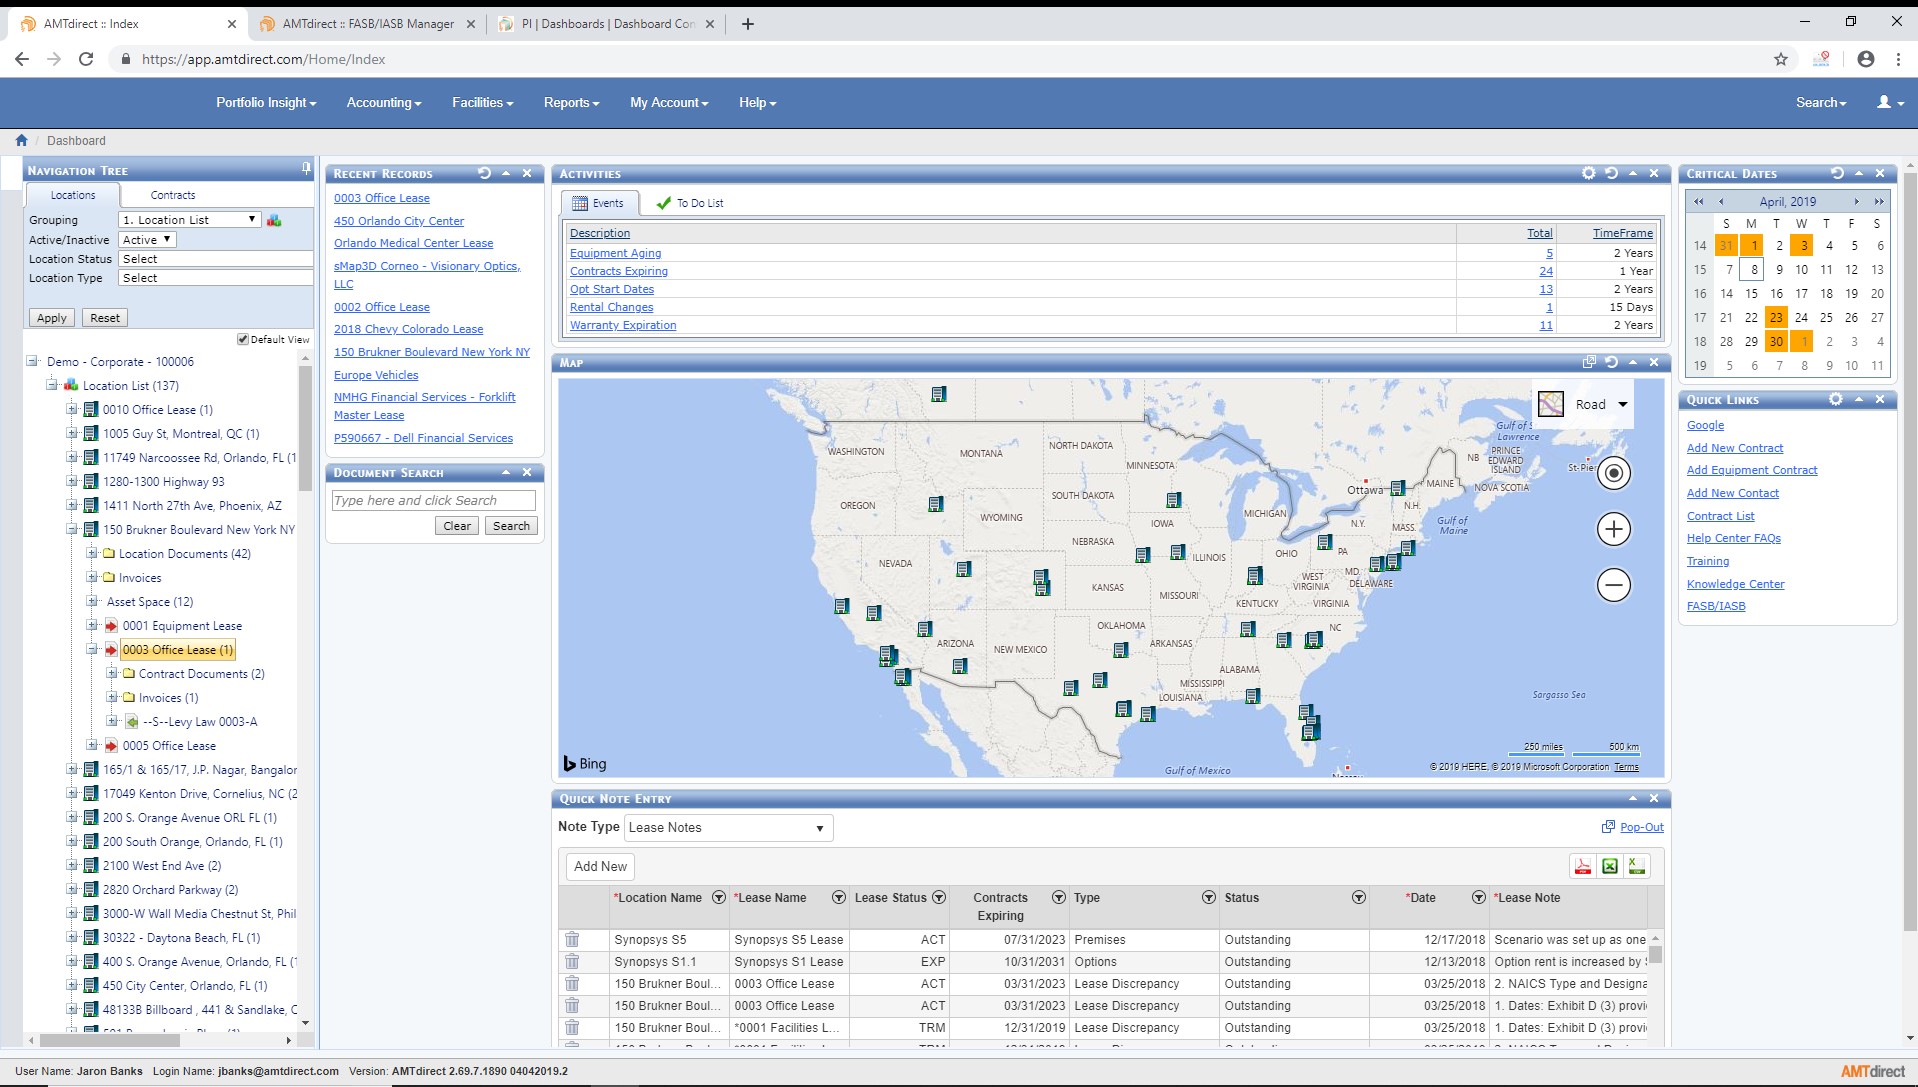Delete the Synopsys S5 note row

(x=572, y=939)
